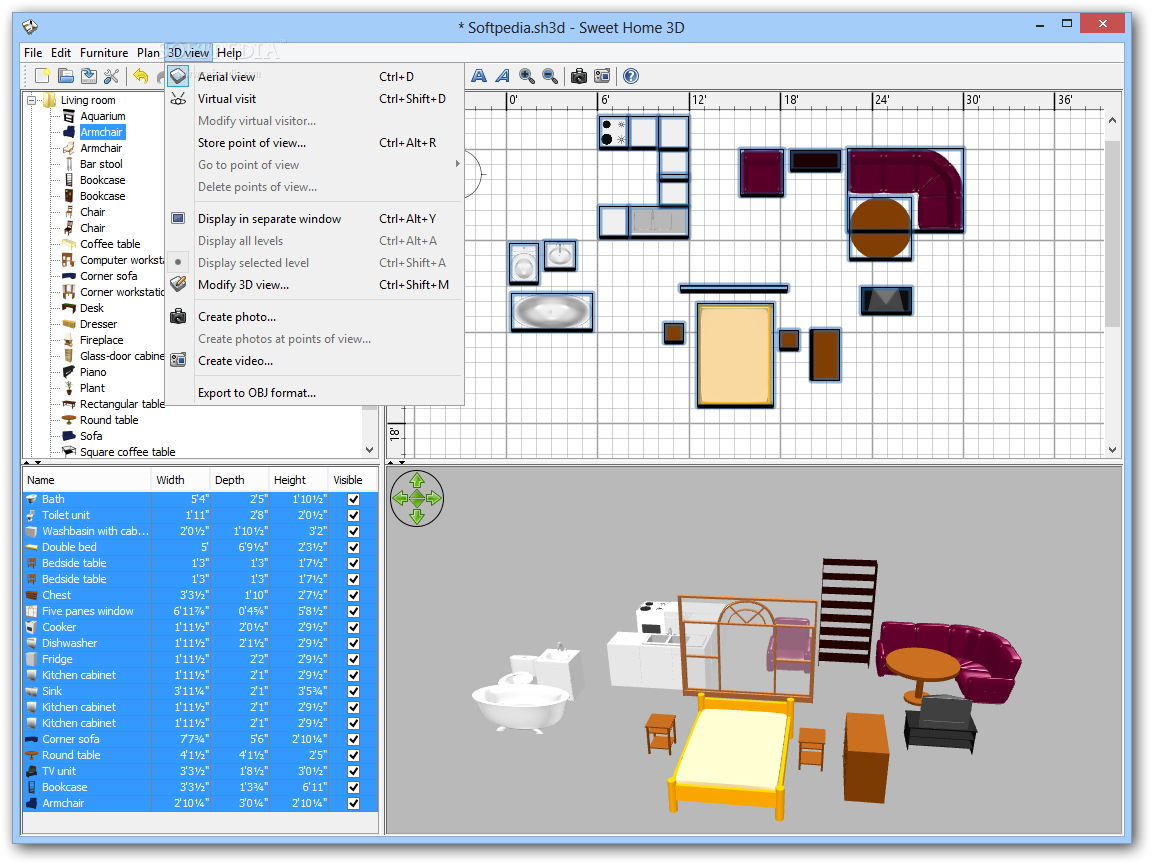Click the right arrow on 3D navigation pad
This screenshot has width=1152, height=864.
(433, 499)
